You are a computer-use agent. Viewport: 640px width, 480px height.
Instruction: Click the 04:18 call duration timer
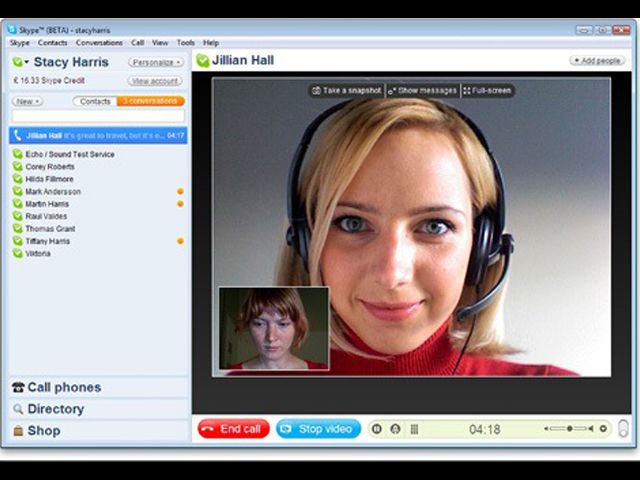pyautogui.click(x=484, y=429)
